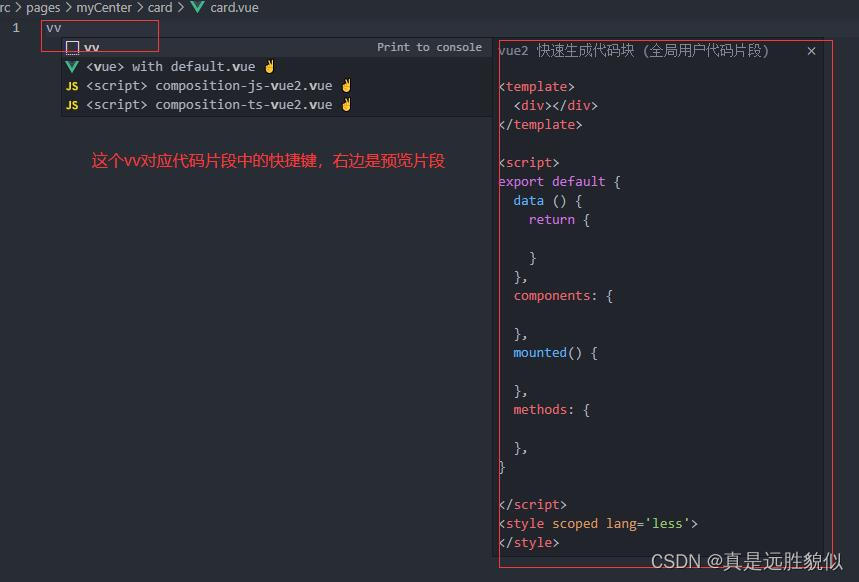The image size is (859, 582).
Task: Click the hand emoji after composition-js-vue2.vue
Action: [x=345, y=85]
